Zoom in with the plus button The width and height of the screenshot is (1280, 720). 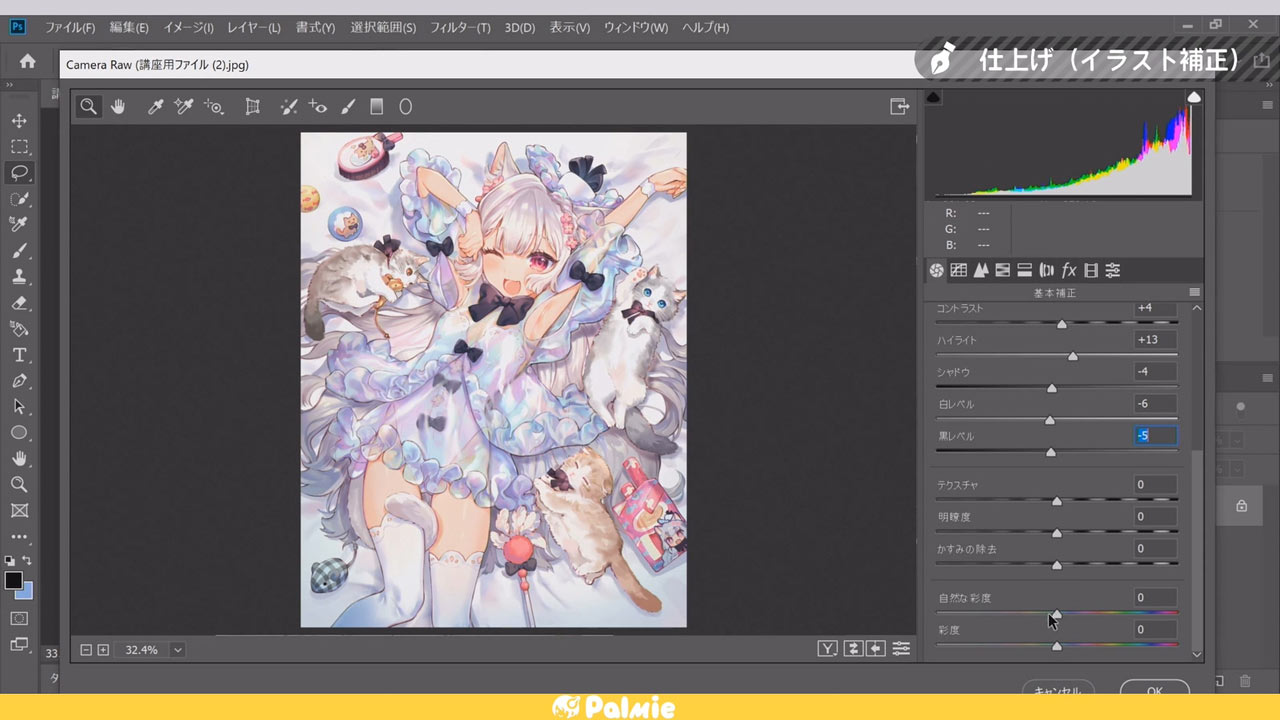tap(102, 650)
